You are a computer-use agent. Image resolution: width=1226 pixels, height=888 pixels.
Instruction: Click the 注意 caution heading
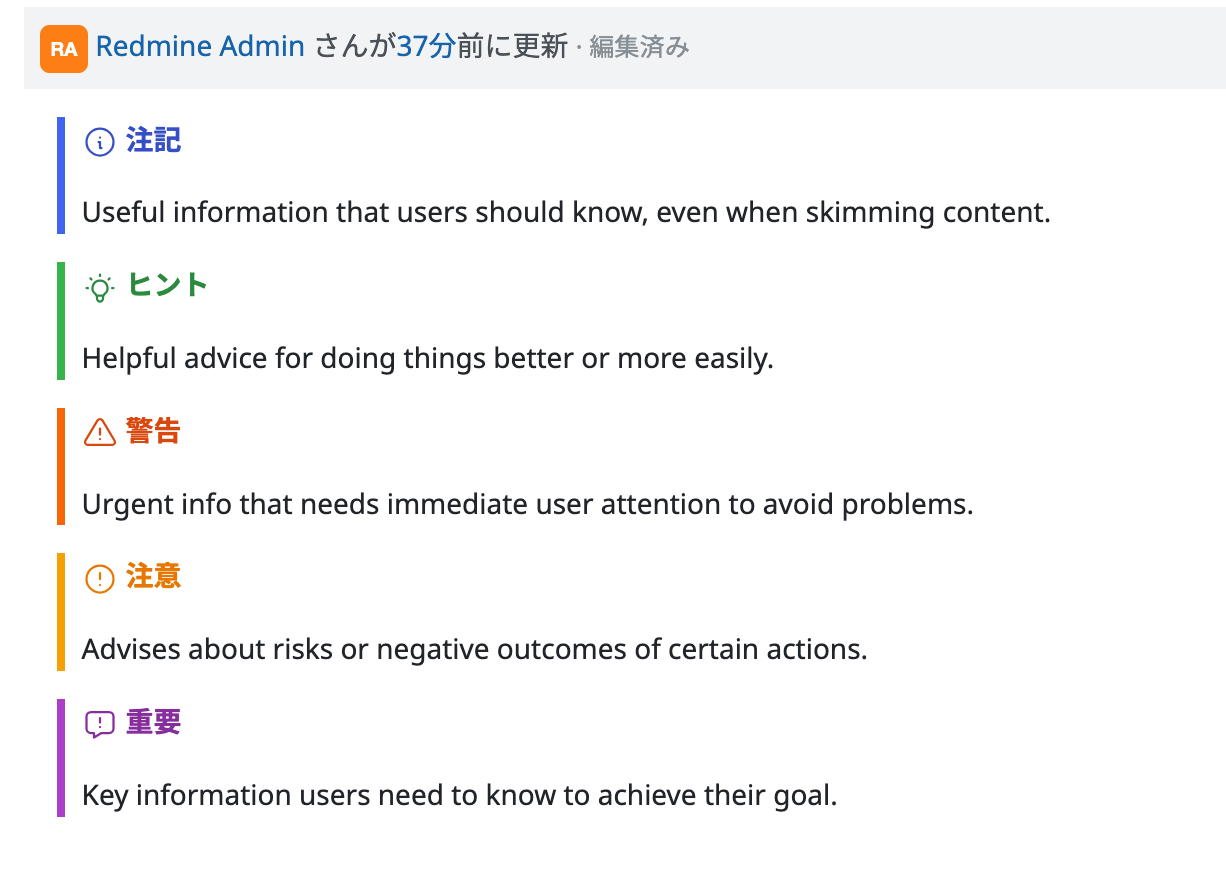coord(153,577)
